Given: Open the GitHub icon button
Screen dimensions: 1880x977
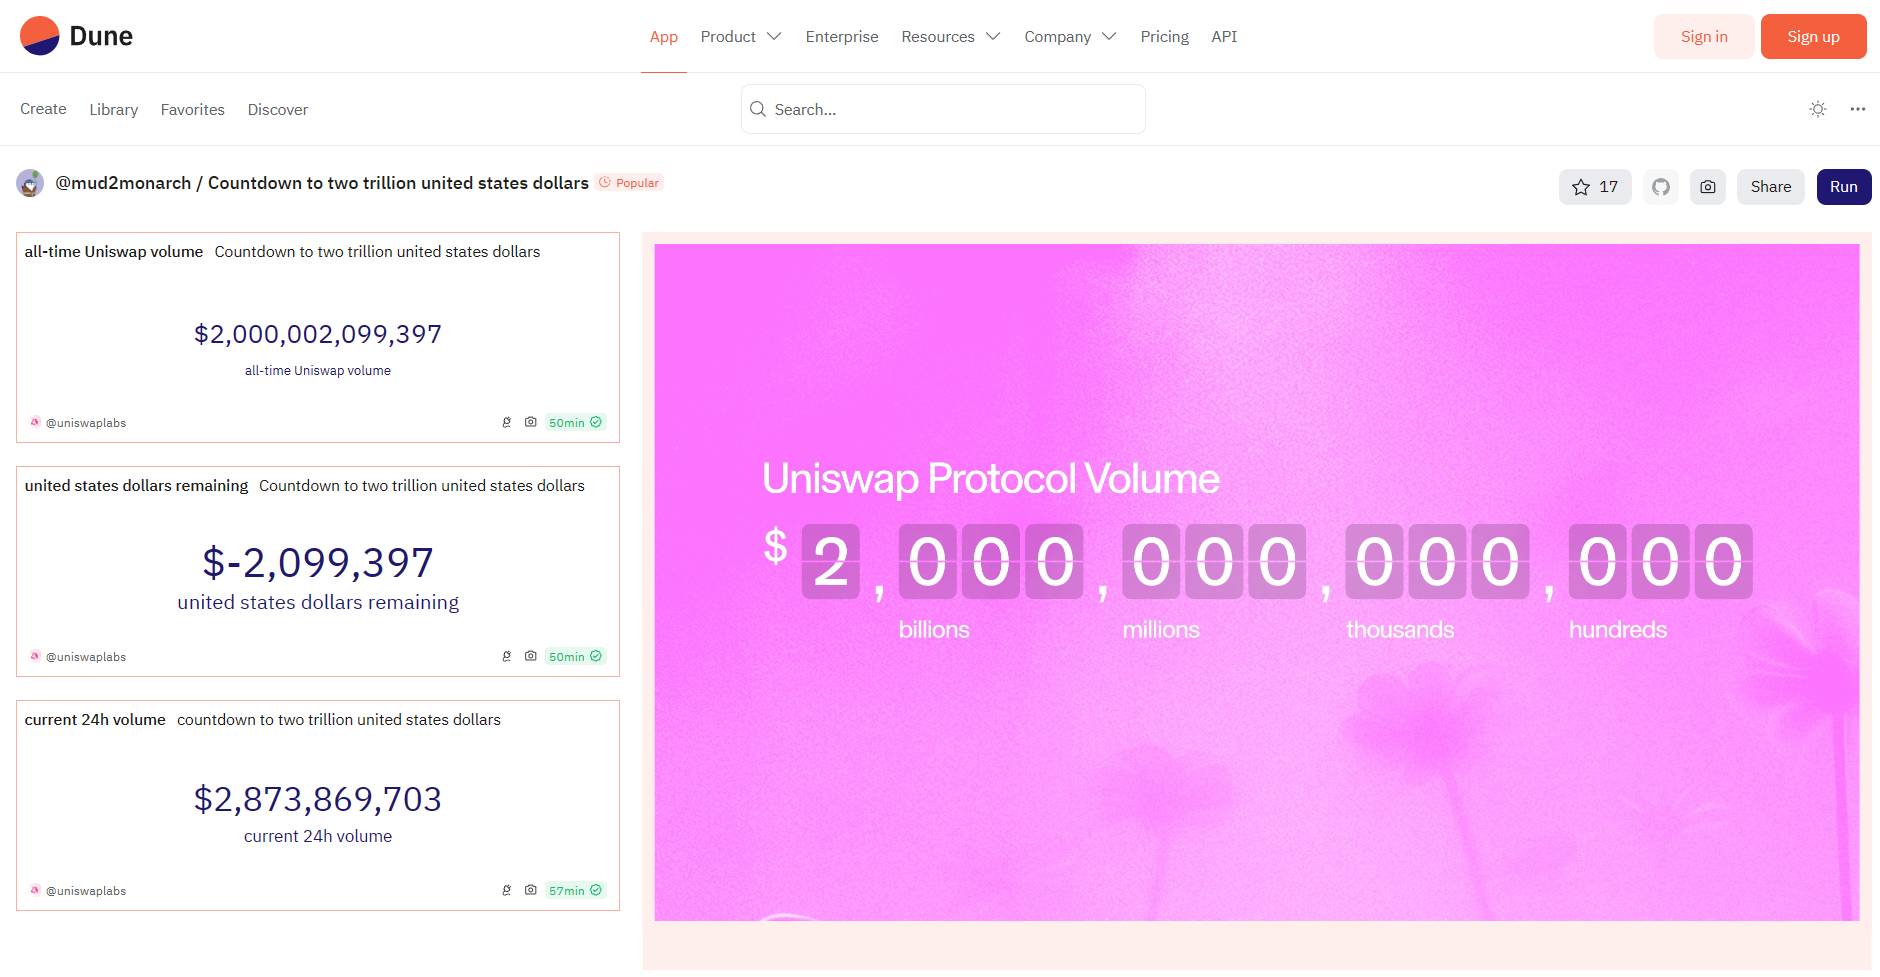Looking at the screenshot, I should click(x=1661, y=187).
